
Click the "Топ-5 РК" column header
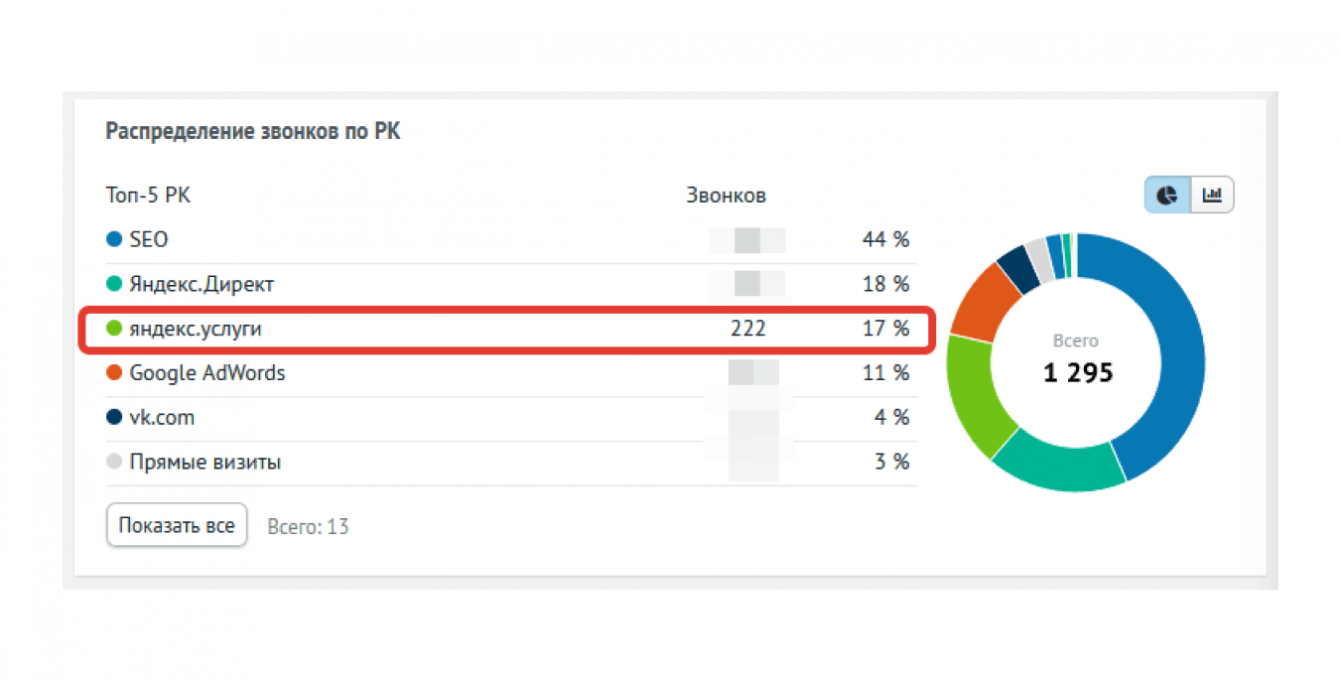[148, 196]
